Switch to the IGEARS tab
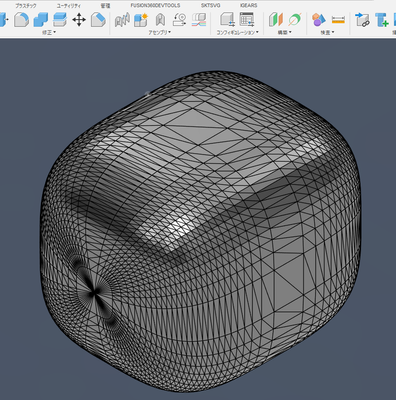Viewport: 396px width, 400px height. pos(248,6)
